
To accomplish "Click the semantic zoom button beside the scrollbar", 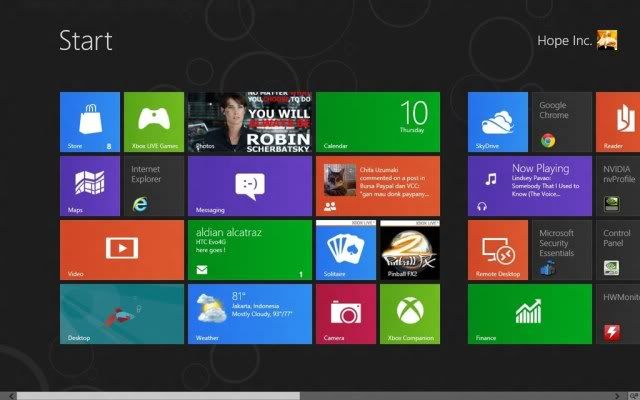I will [633, 396].
